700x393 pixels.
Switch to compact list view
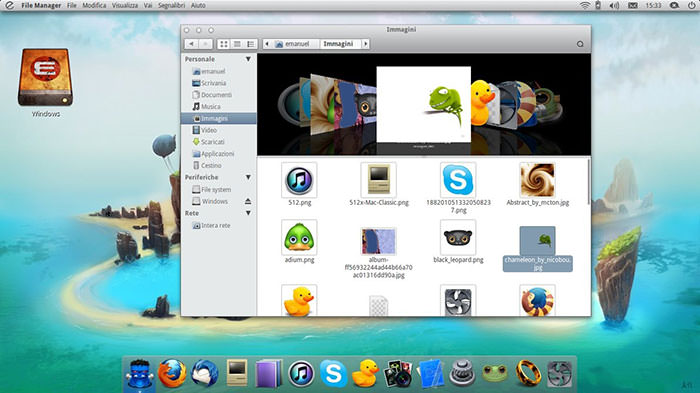[x=250, y=44]
